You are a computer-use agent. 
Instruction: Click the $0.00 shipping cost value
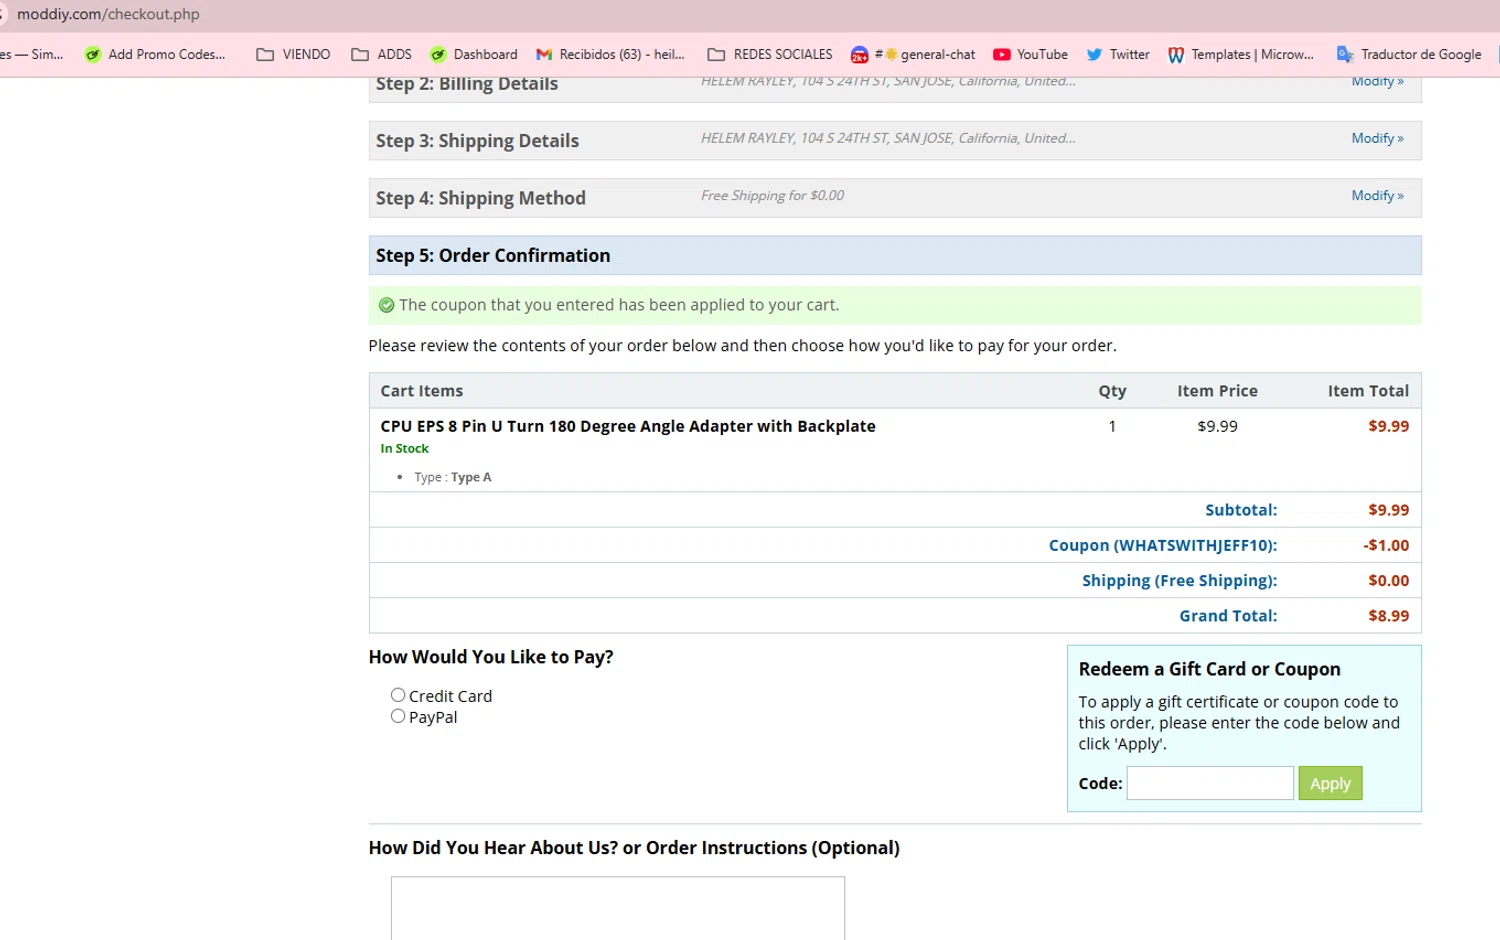(x=1388, y=581)
